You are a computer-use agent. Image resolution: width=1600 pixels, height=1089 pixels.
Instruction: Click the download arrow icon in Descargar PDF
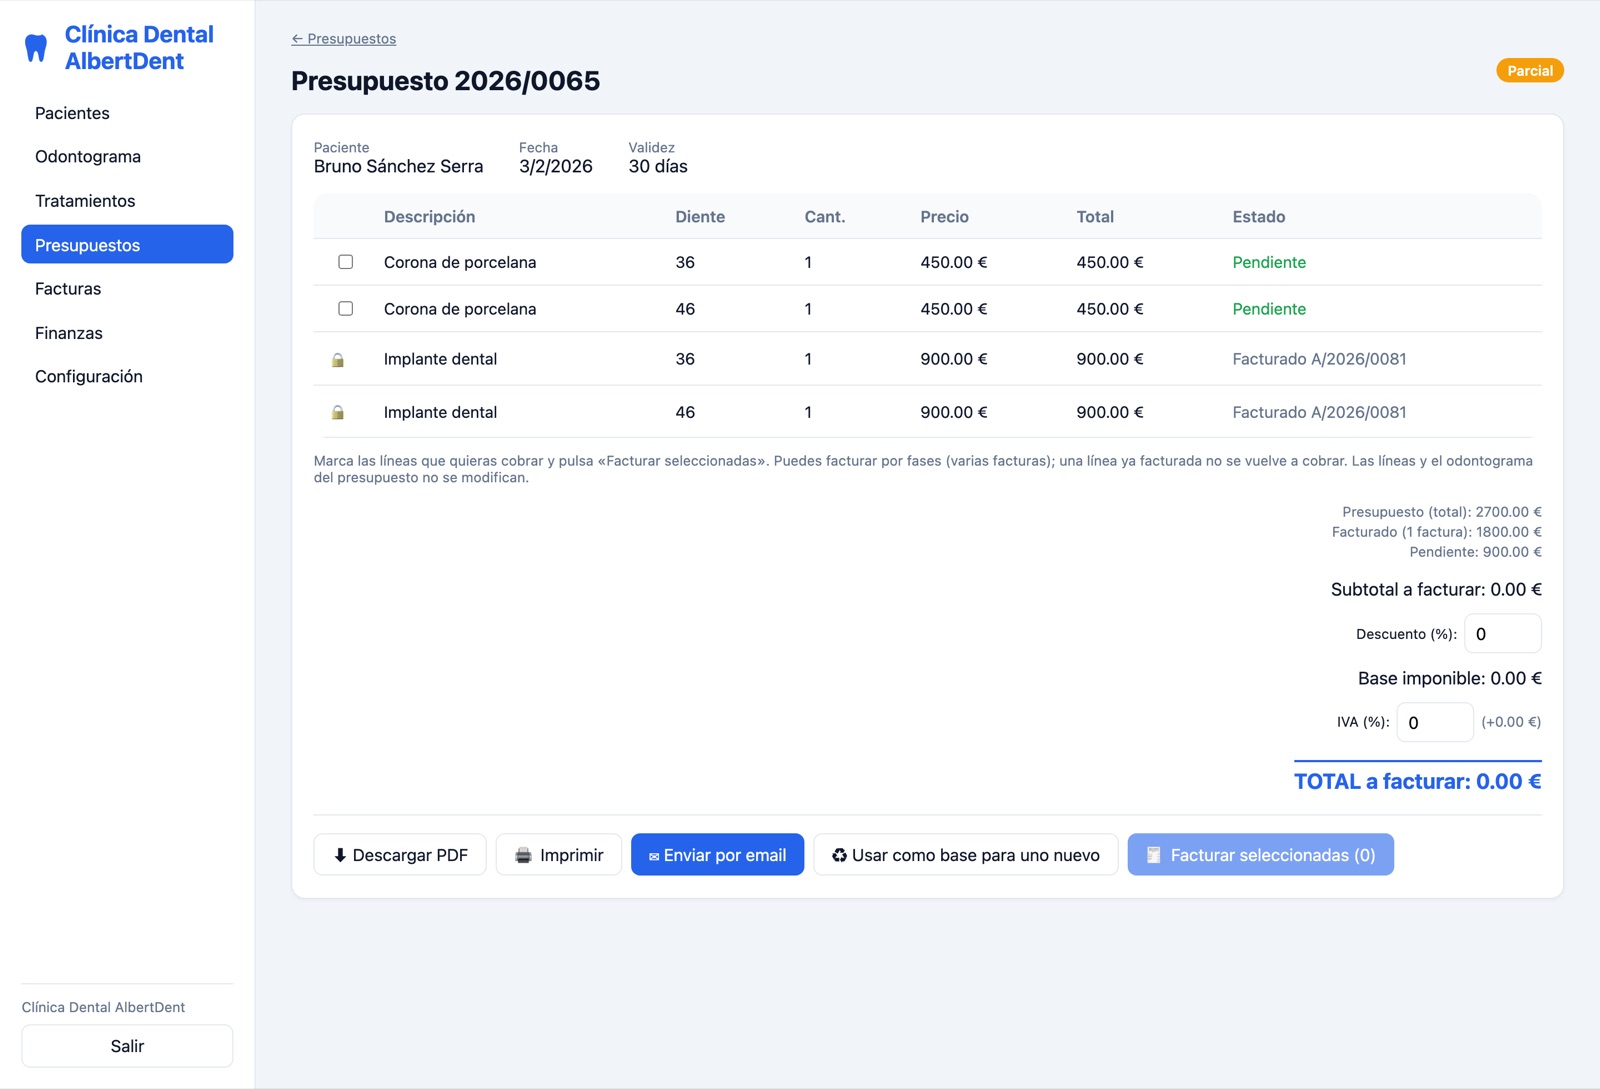pos(340,855)
